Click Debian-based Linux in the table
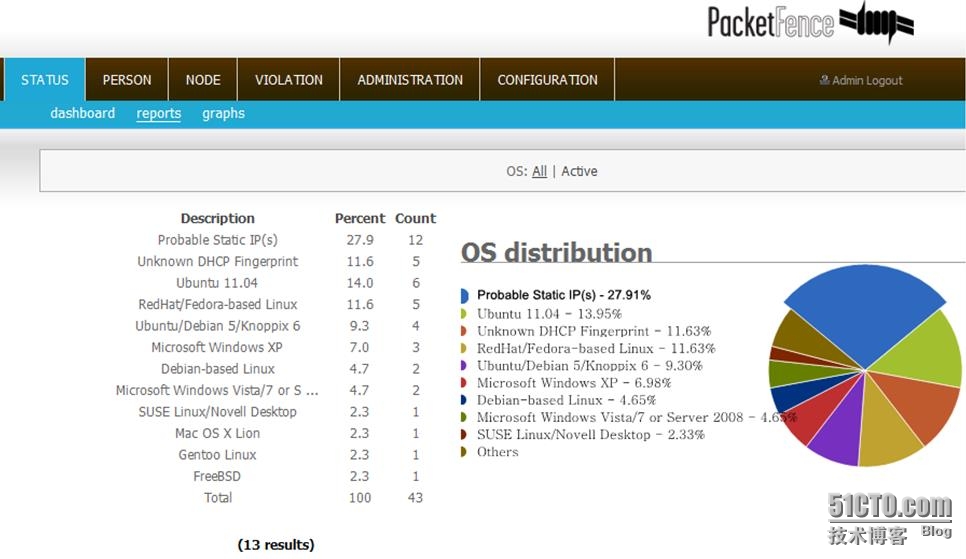Screen dimensions: 966x559 tap(217, 369)
